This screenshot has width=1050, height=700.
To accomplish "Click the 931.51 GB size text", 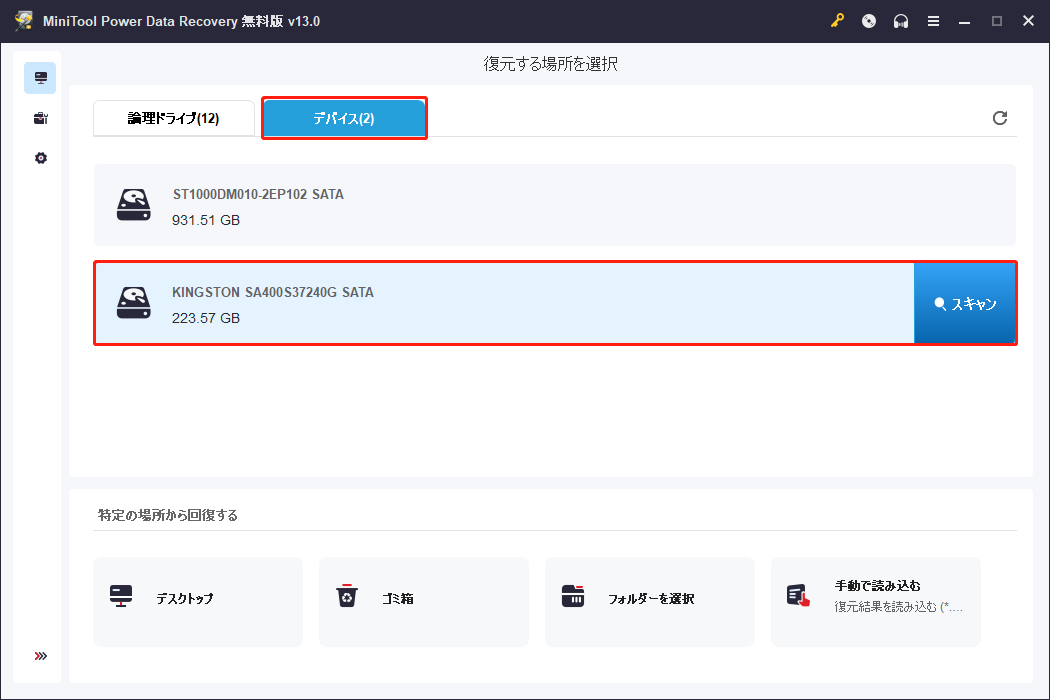I will [206, 220].
